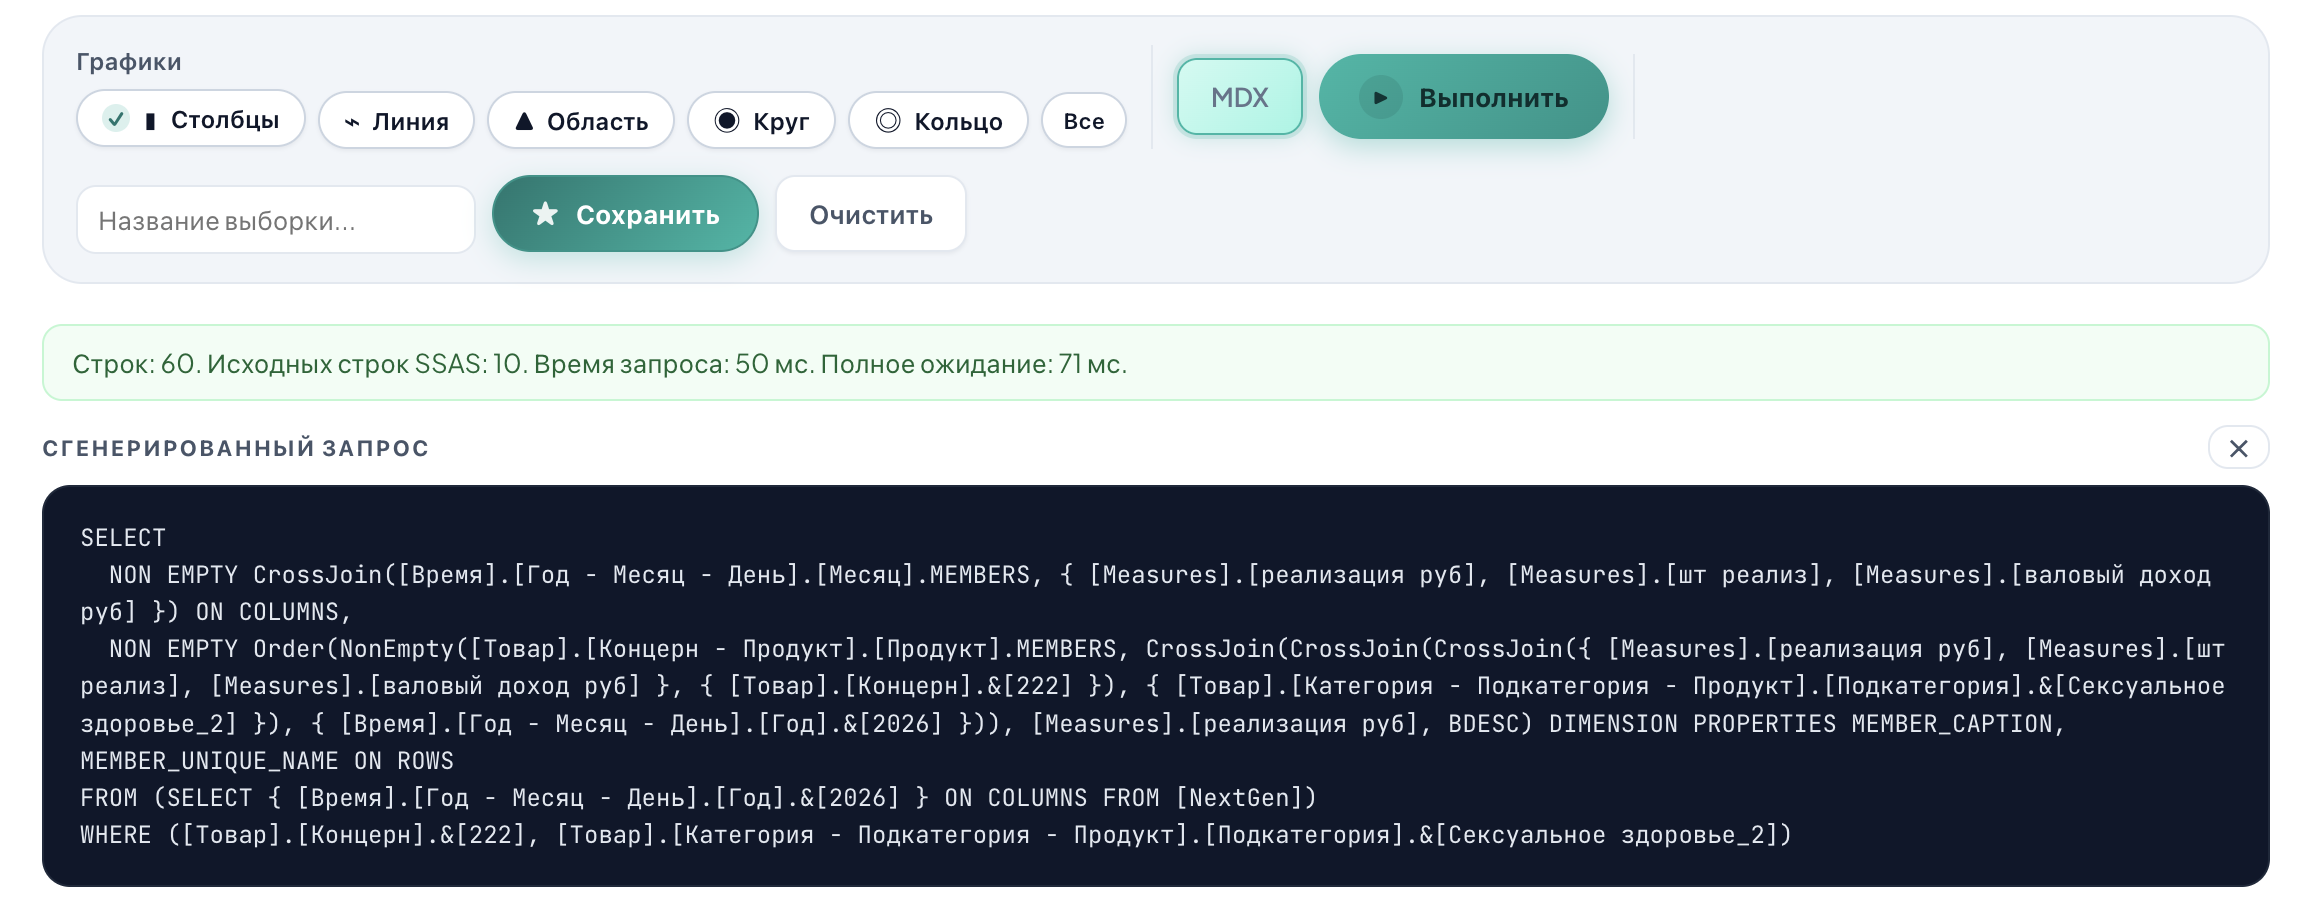The height and width of the screenshot is (919, 2303).
Task: Click the Графики section label
Action: coord(129,62)
